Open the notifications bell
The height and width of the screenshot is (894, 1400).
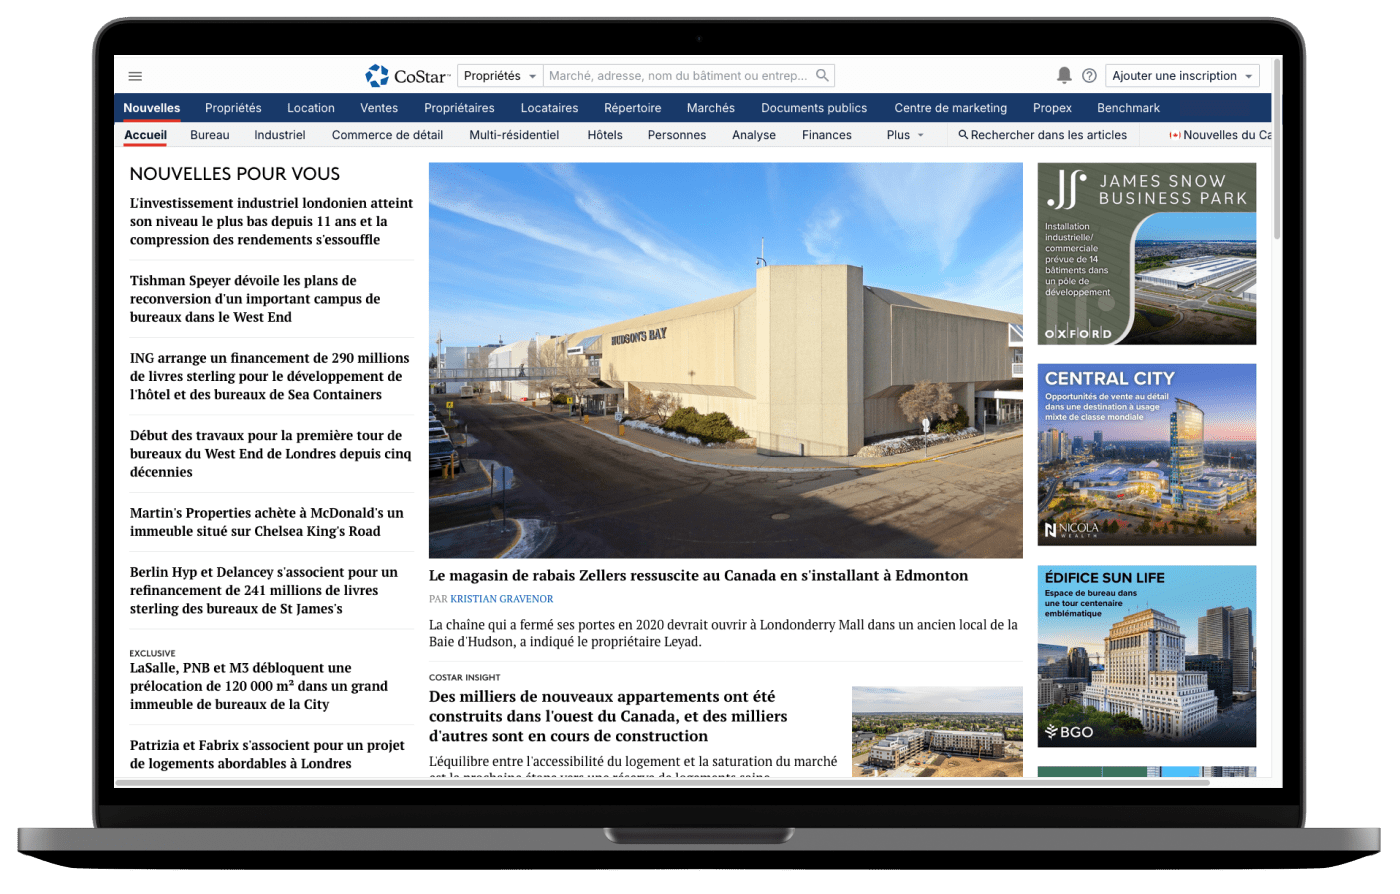(x=1064, y=76)
